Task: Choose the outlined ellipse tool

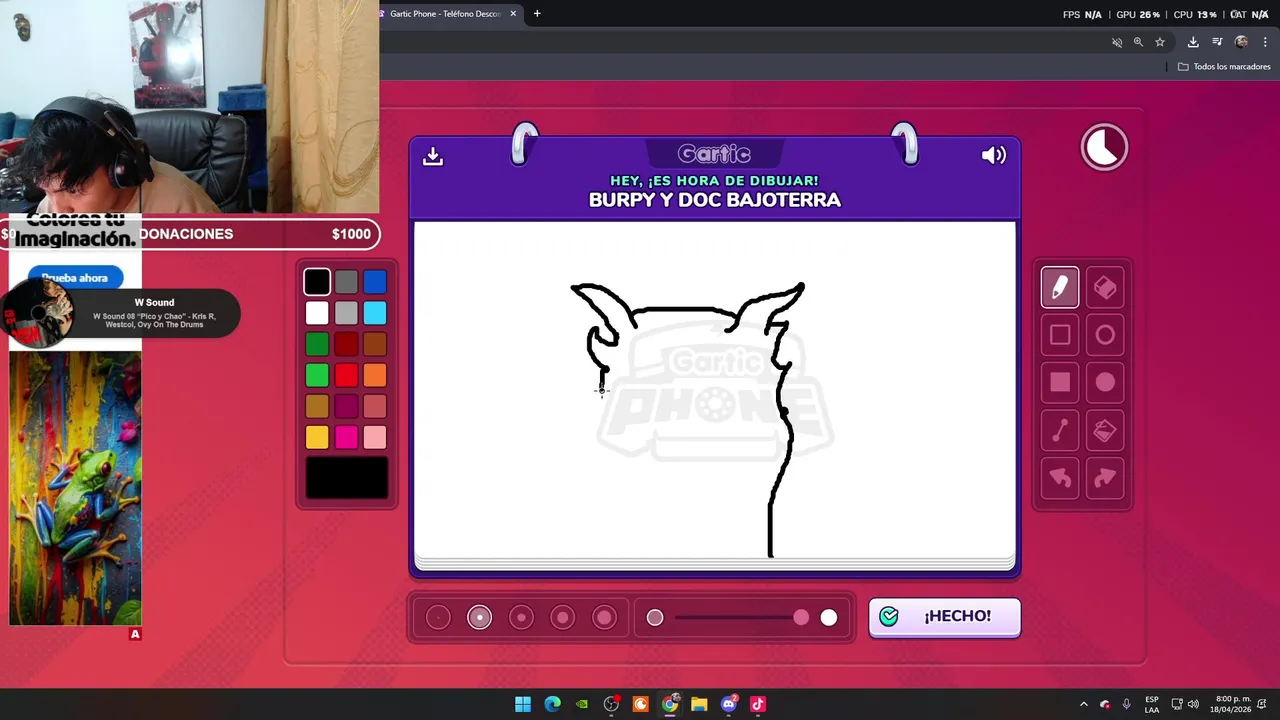Action: point(1105,335)
